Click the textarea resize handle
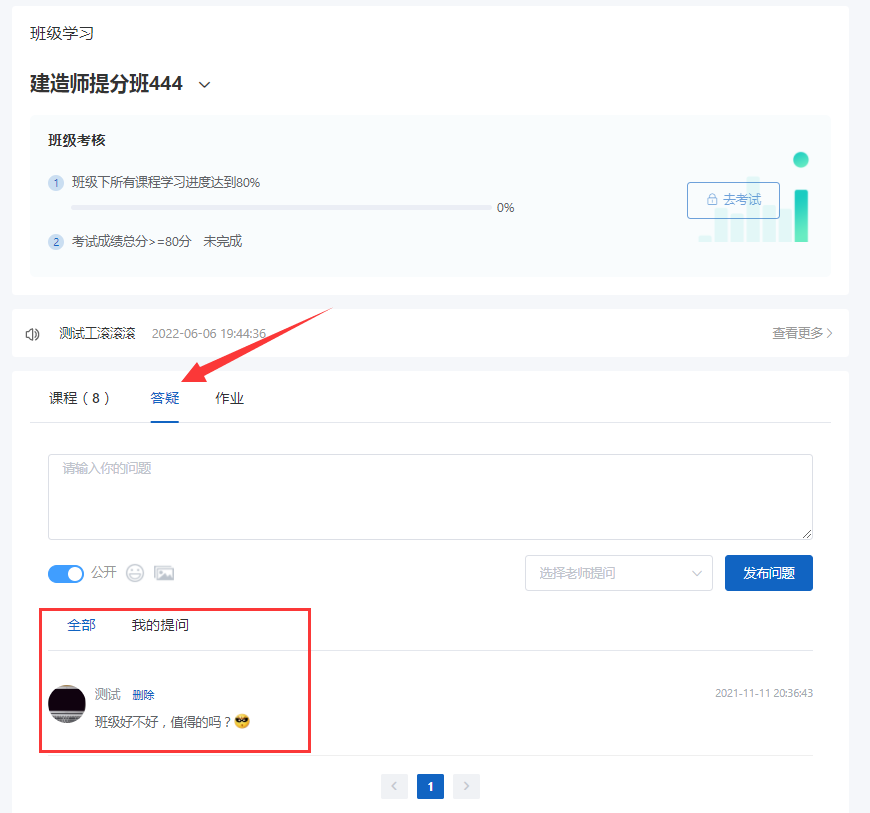870x813 pixels. tap(807, 534)
